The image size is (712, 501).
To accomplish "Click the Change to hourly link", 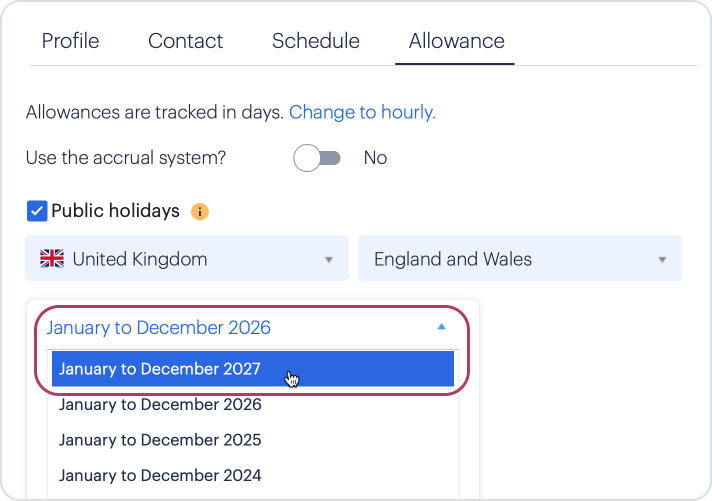I will (x=362, y=112).
